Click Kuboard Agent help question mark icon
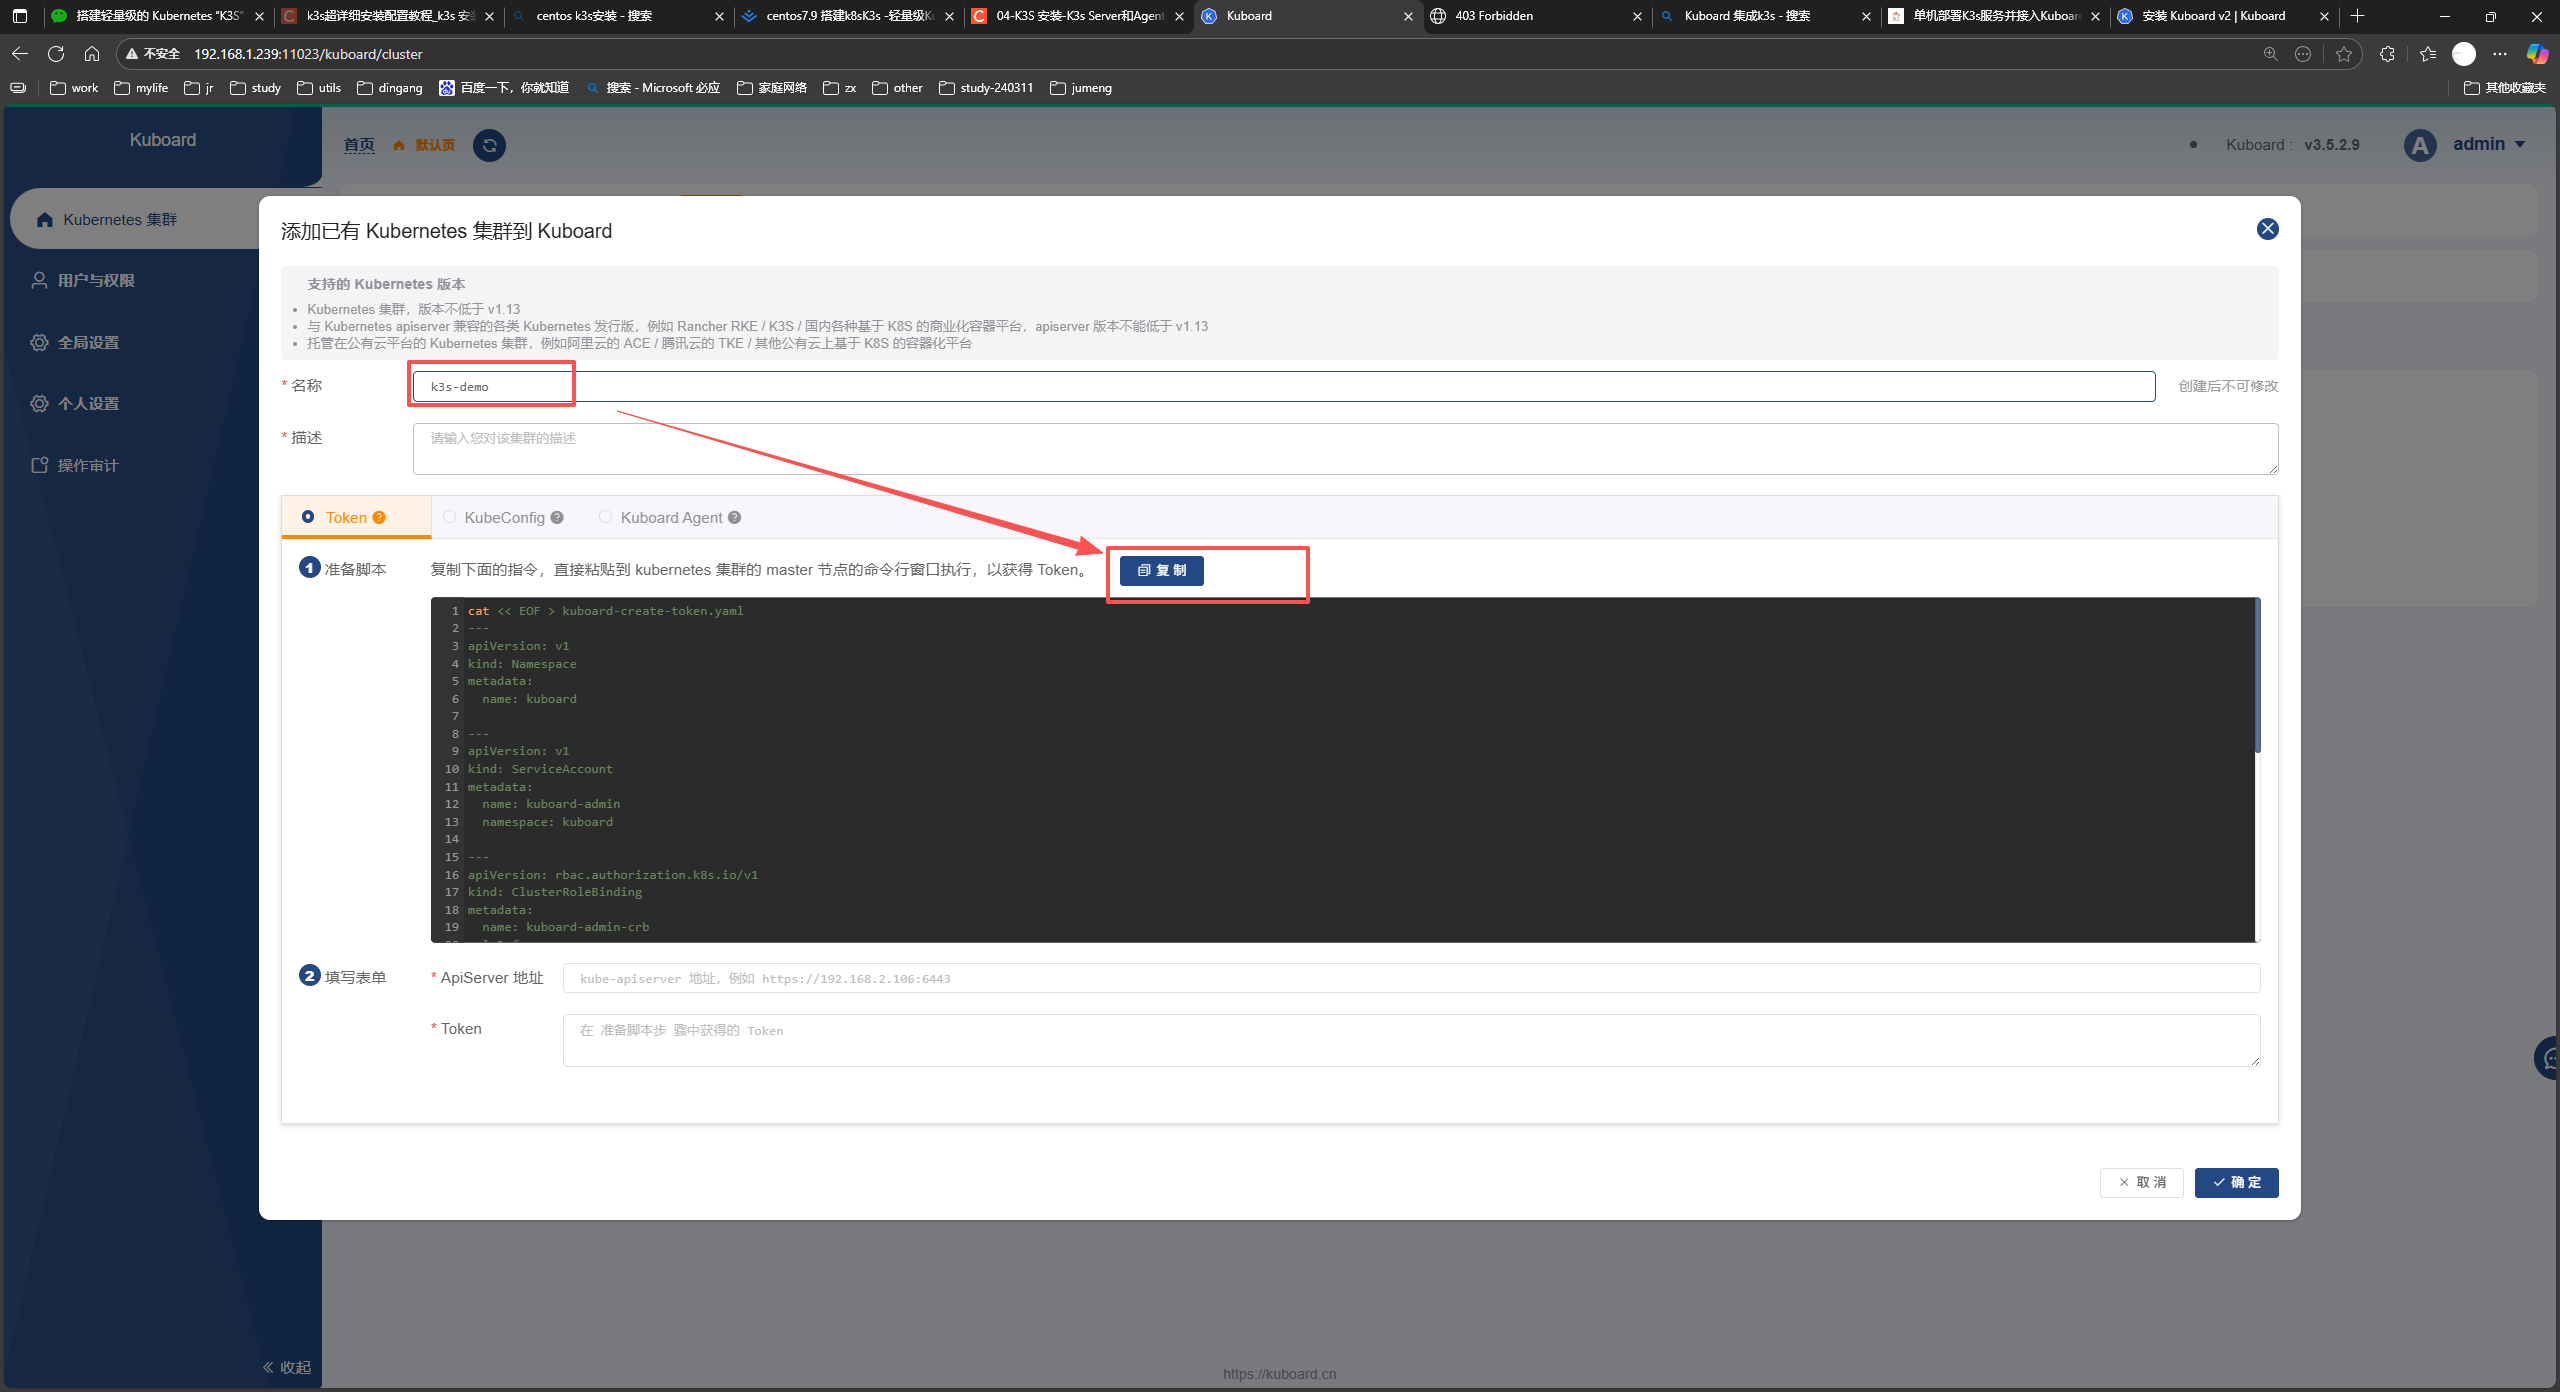 pos(735,518)
